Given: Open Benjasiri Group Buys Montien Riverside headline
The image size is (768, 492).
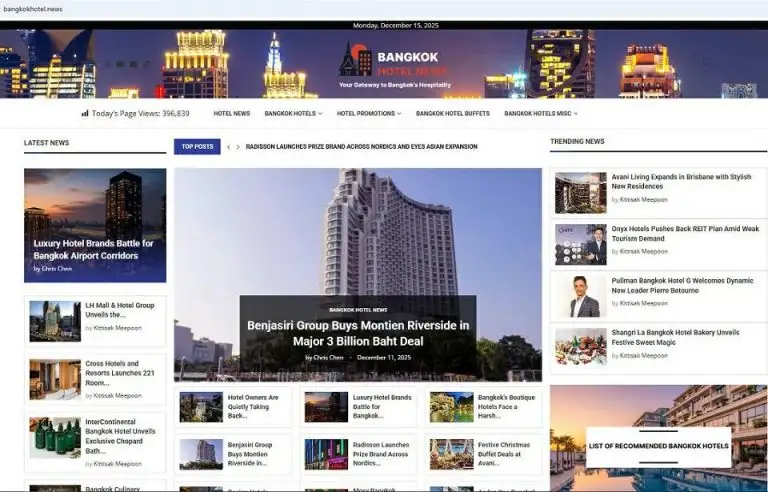Looking at the screenshot, I should 358,333.
